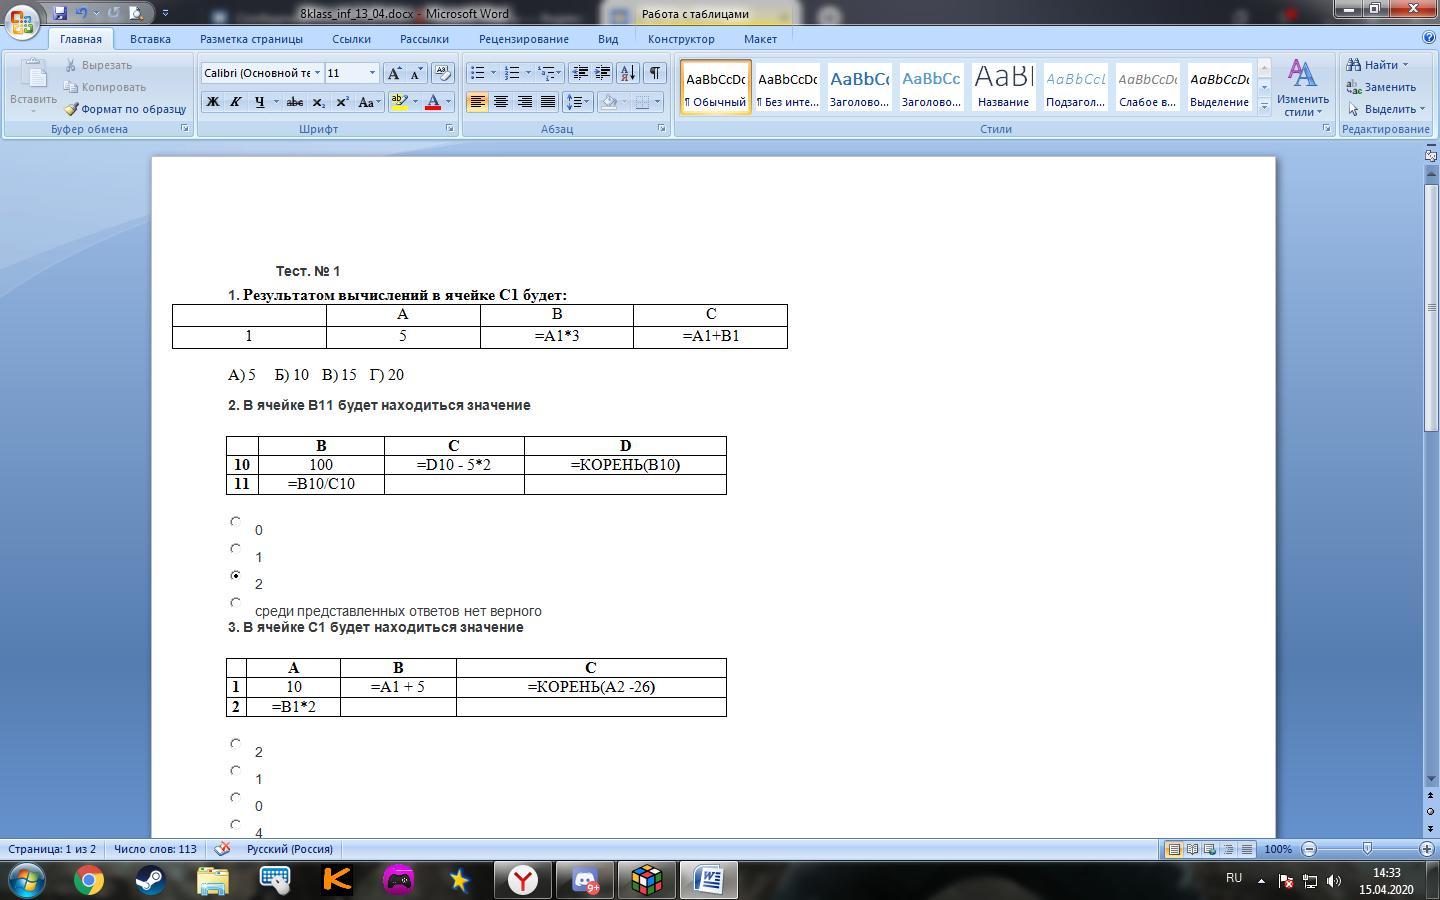Viewport: 1440px width, 900px height.
Task: Open line spacing dropdown
Action: coord(577,102)
